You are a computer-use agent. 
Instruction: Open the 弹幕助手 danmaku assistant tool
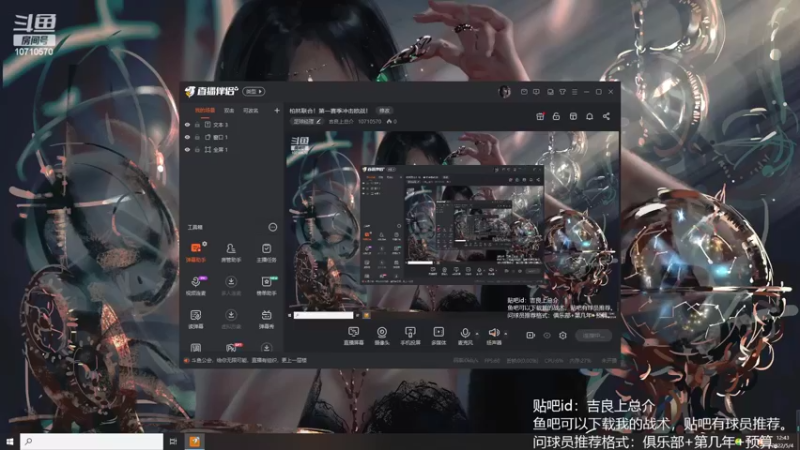[196, 252]
